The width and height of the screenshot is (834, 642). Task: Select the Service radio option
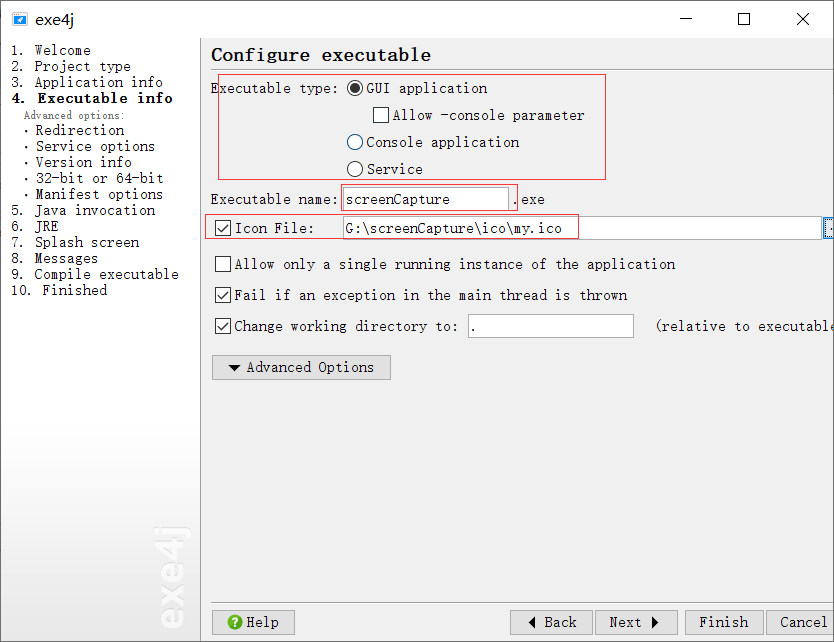(355, 169)
